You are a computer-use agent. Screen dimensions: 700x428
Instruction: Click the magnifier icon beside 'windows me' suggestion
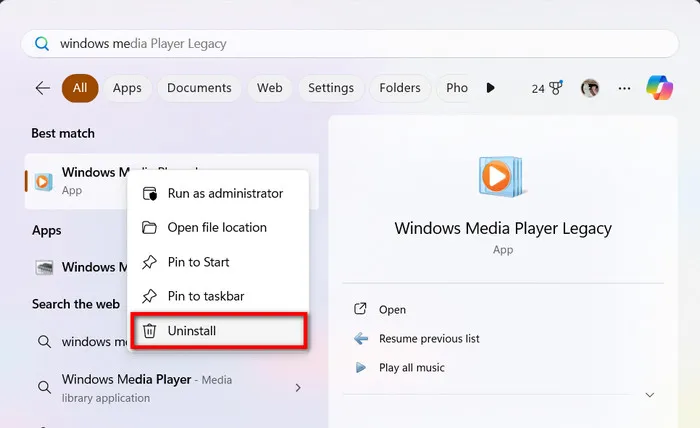(x=44, y=342)
